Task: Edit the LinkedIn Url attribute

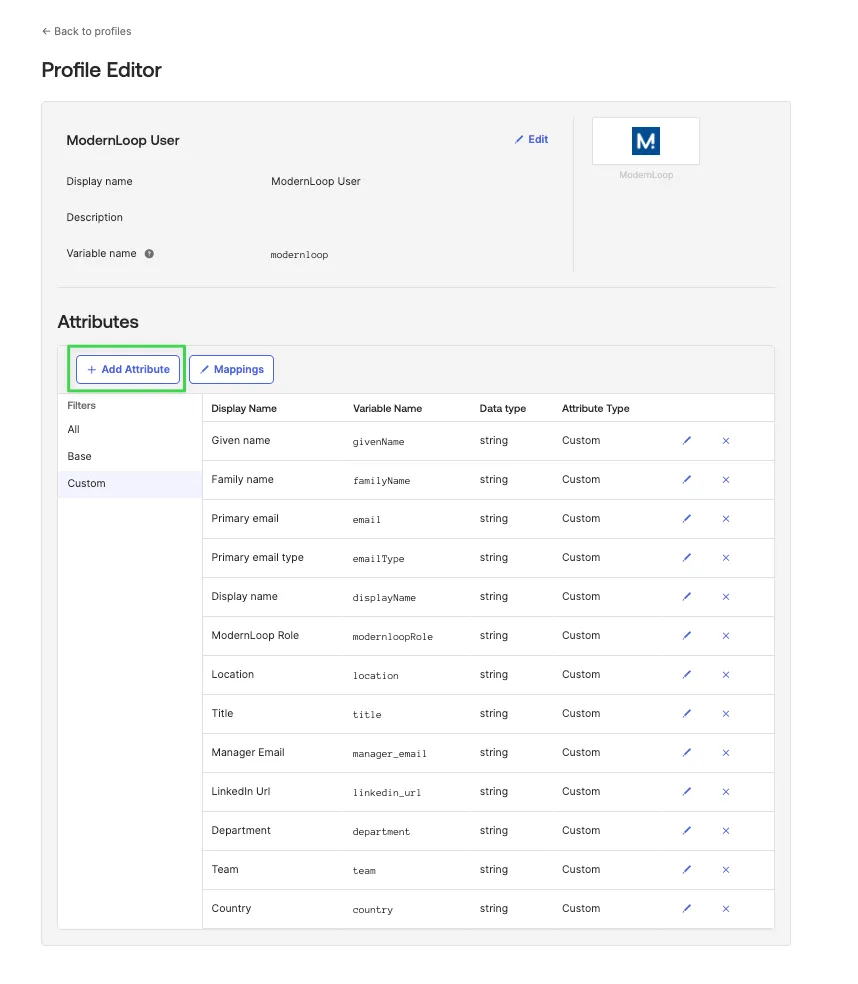Action: click(687, 791)
